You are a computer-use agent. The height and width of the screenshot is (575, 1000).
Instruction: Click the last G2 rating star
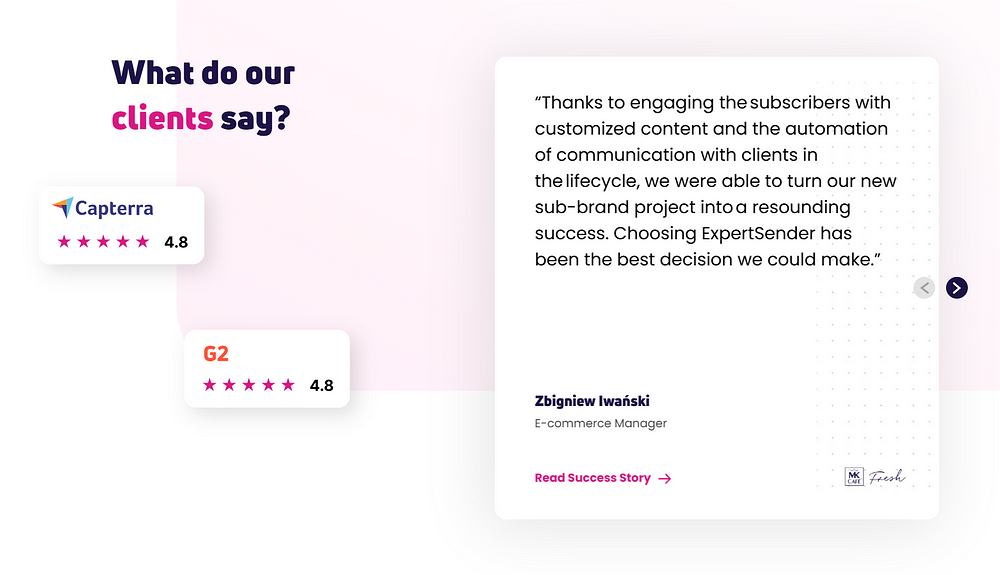tap(288, 385)
